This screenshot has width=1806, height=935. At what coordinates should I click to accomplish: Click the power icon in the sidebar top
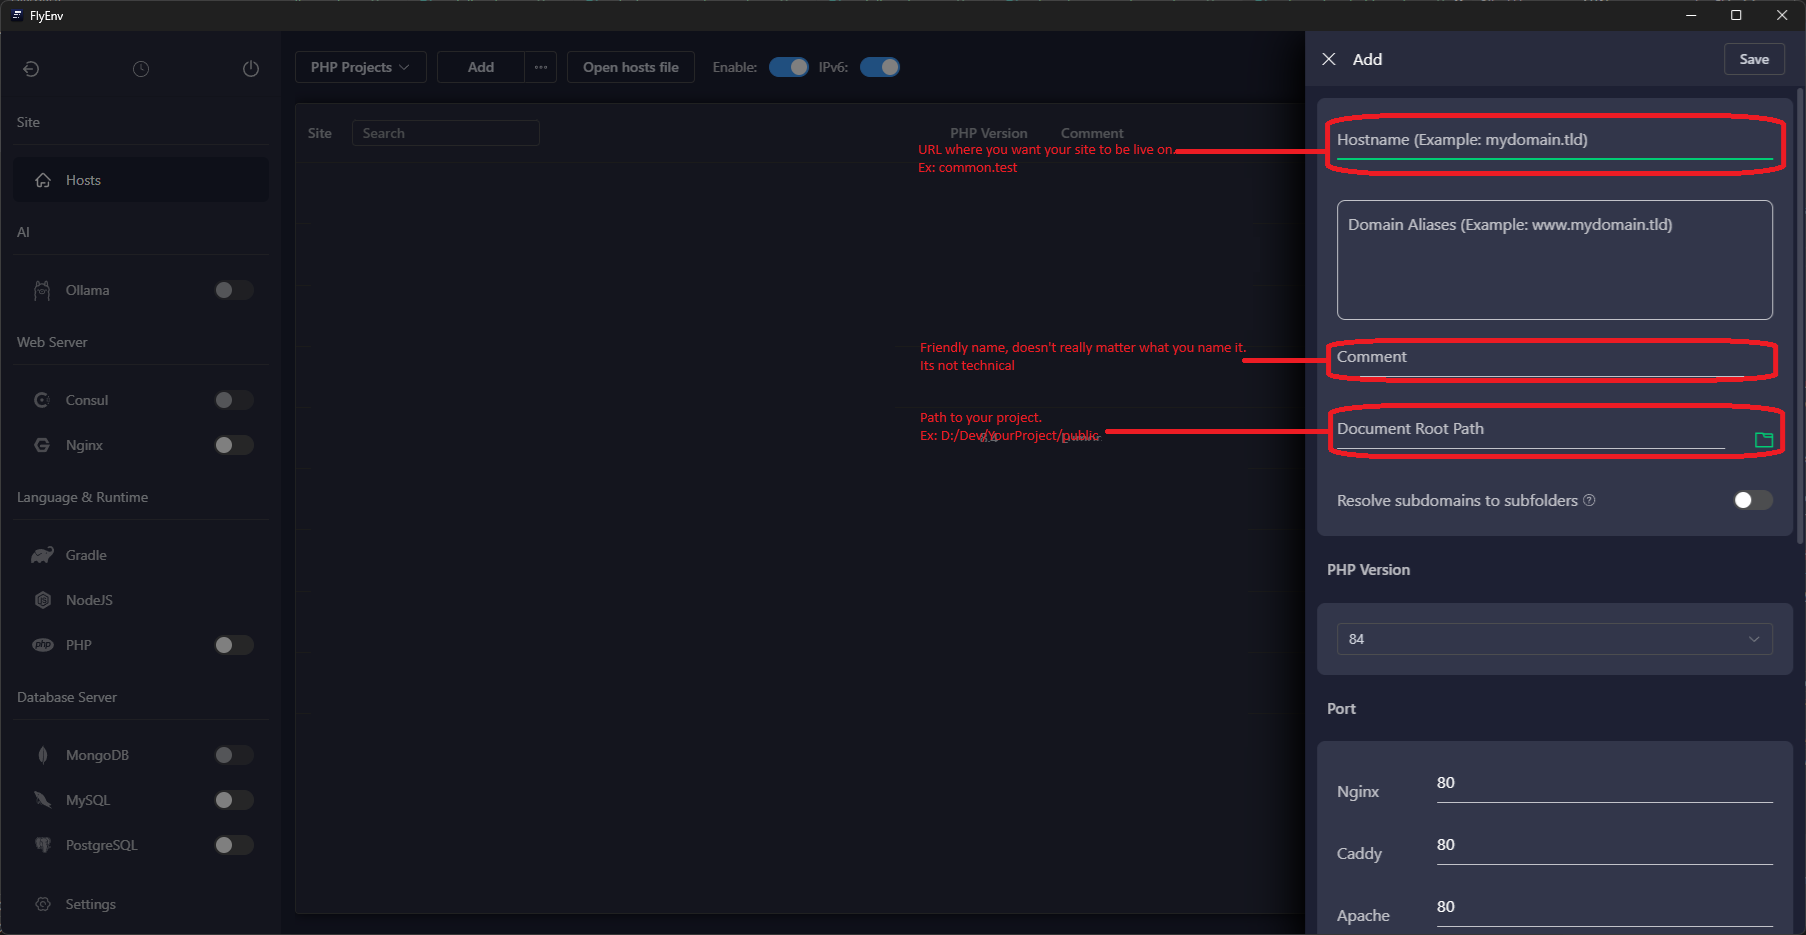250,69
